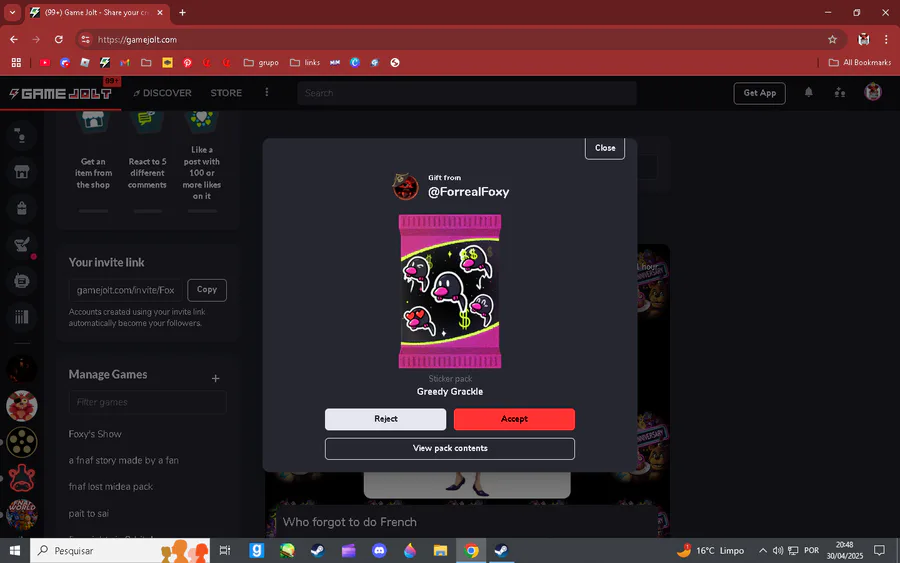Open the STORE tab

pos(226,93)
